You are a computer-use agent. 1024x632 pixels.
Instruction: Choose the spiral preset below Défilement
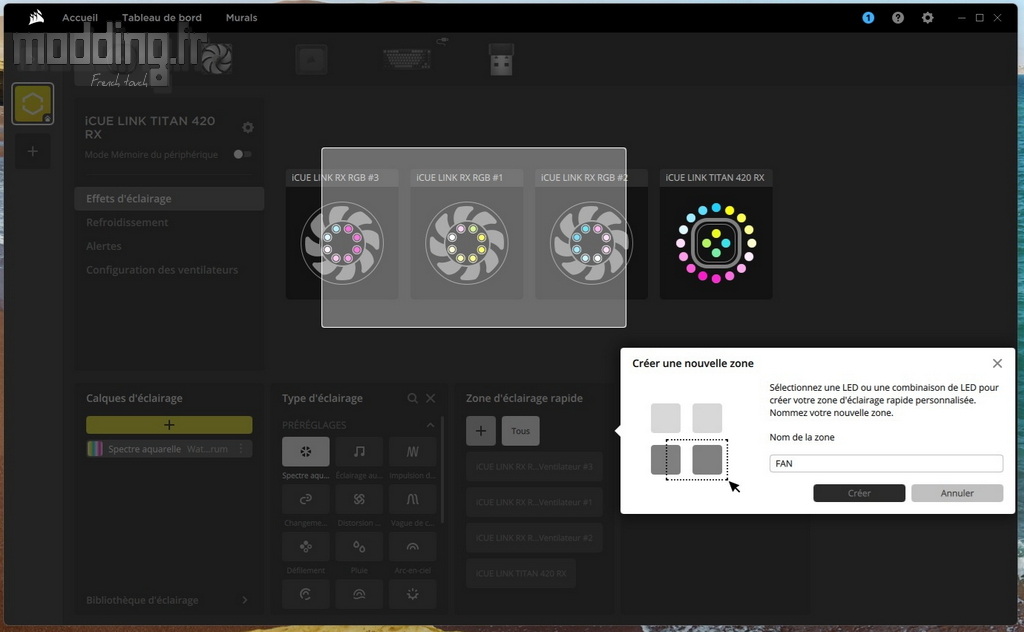tap(306, 594)
